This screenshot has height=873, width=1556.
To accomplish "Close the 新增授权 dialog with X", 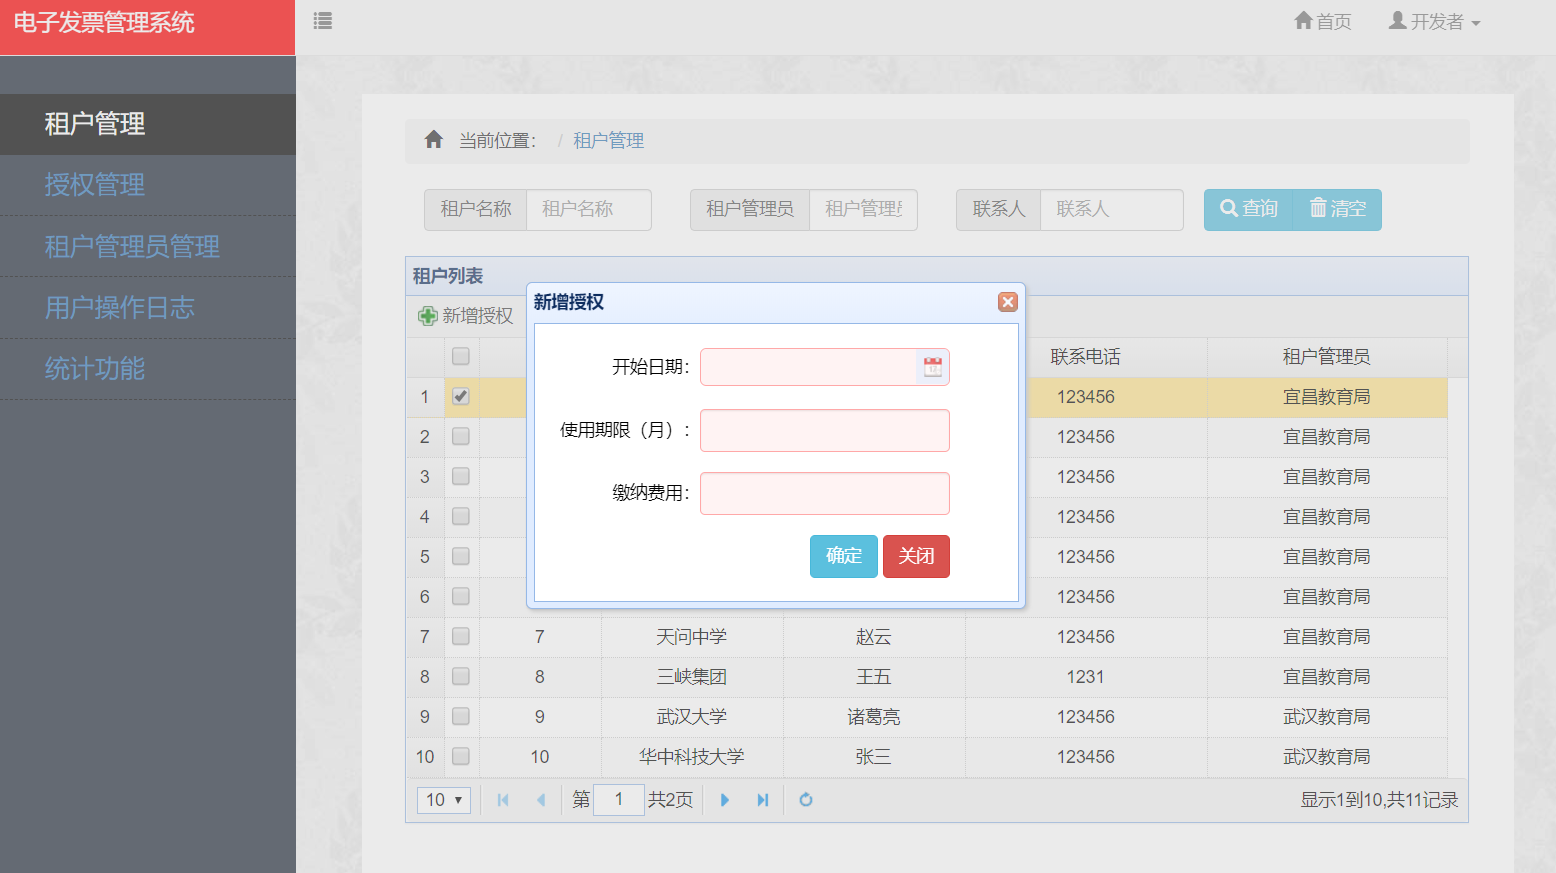I will tap(1008, 302).
